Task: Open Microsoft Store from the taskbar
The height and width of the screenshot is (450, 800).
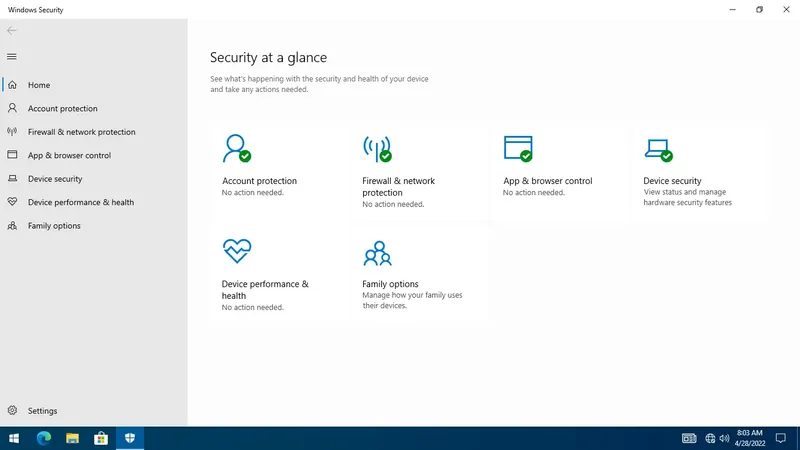Action: tap(101, 438)
